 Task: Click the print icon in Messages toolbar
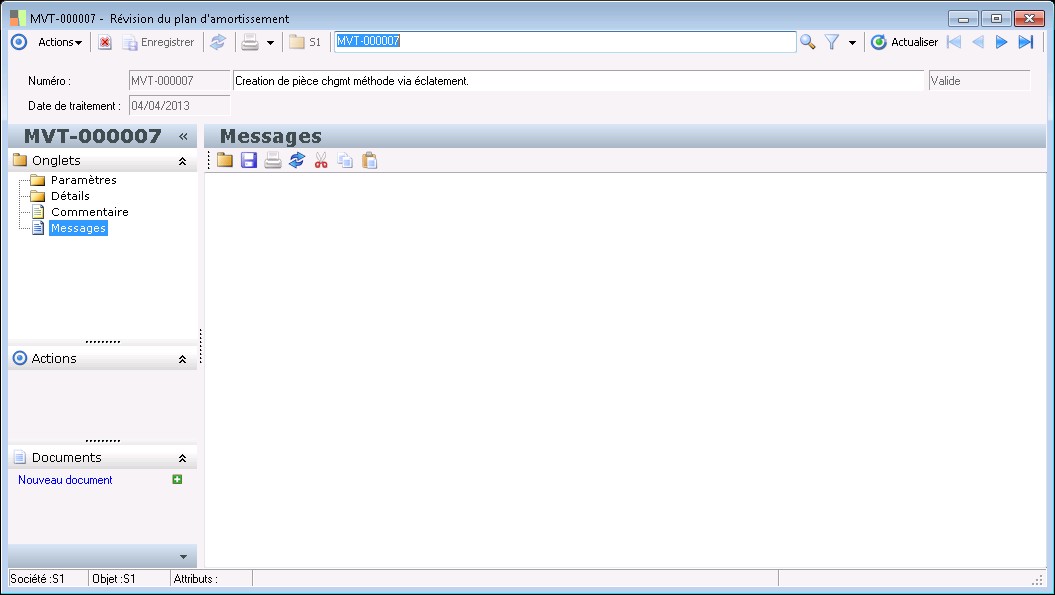tap(272, 160)
